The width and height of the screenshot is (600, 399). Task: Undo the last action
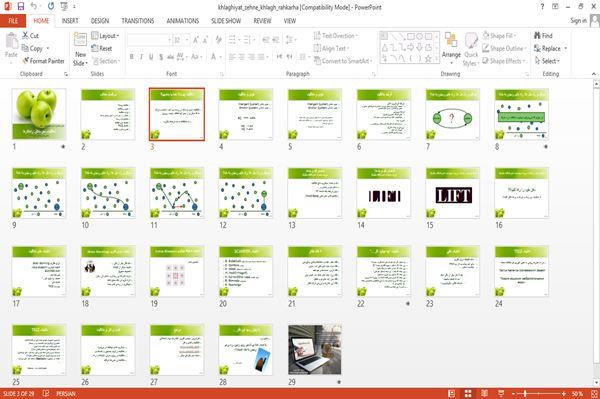34,7
